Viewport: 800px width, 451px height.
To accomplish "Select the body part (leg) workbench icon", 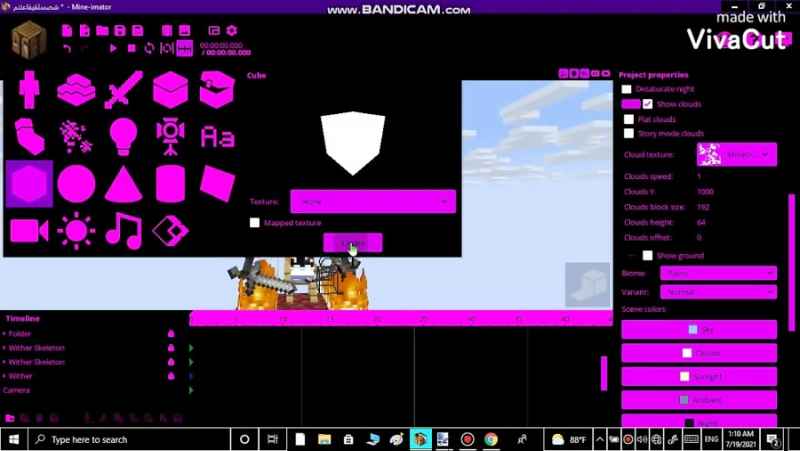I will pyautogui.click(x=29, y=137).
